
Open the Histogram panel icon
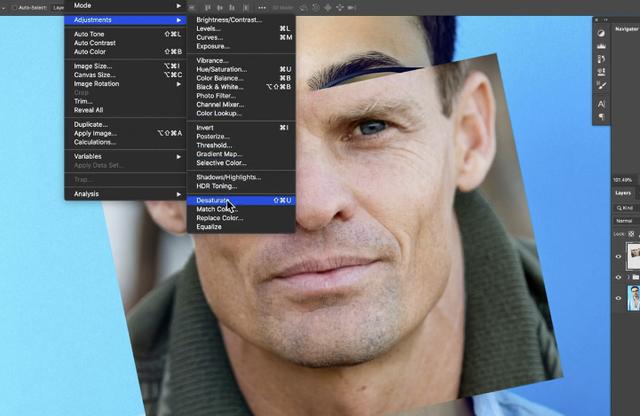click(601, 46)
